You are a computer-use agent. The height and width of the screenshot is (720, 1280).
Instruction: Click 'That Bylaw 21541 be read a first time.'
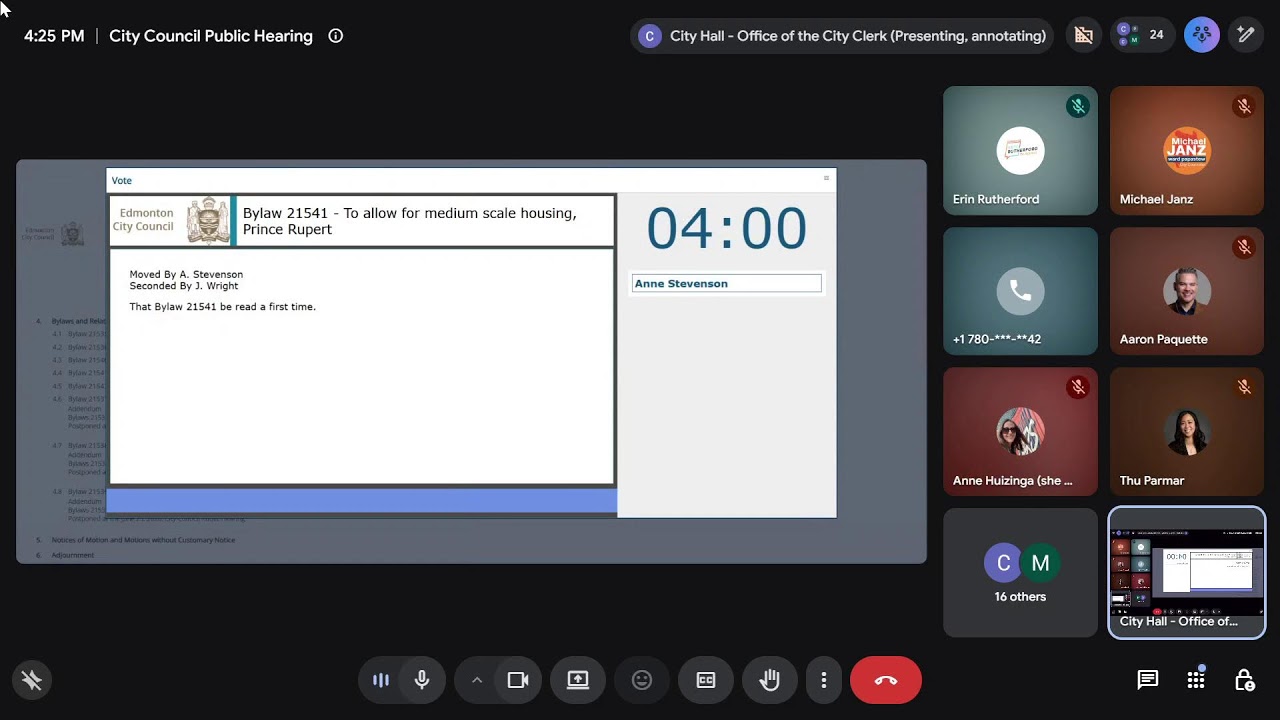222,307
